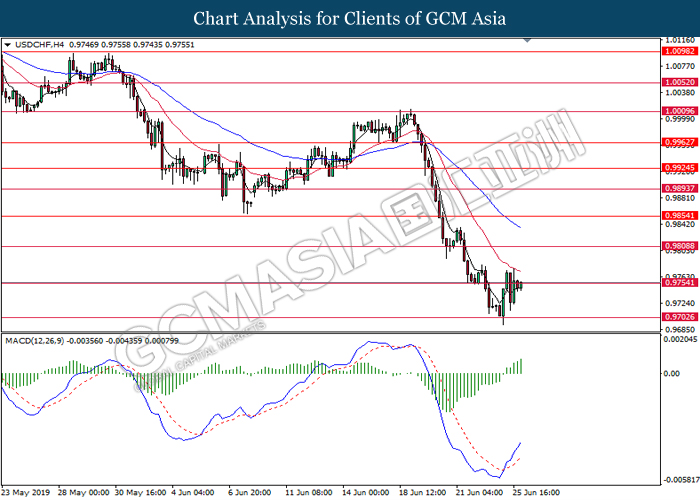This screenshot has height=500, width=700.
Task: Click the 1.00380 price scale value
Action: point(680,92)
